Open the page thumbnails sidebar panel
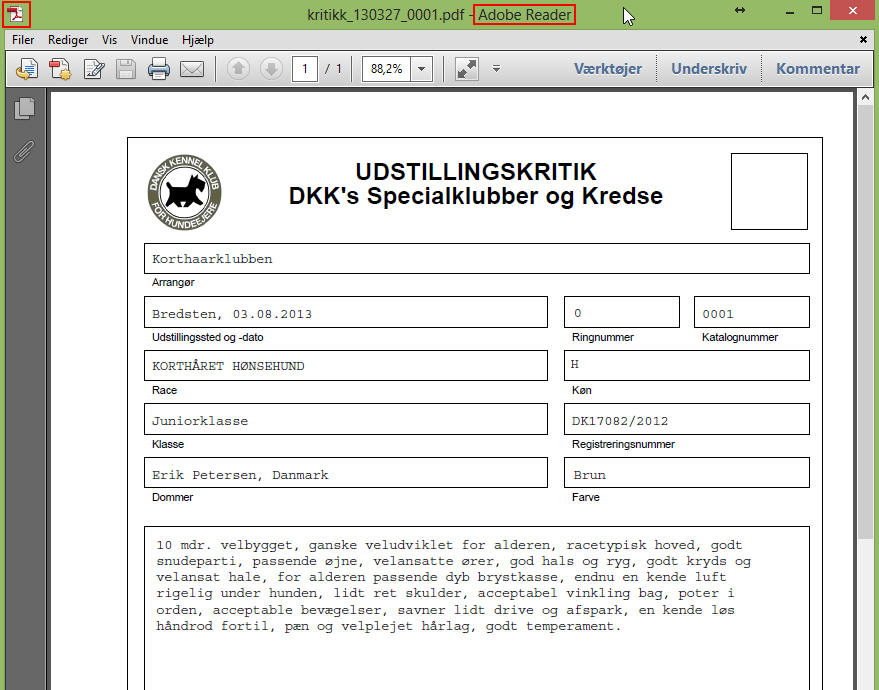The image size is (879, 690). click(24, 109)
